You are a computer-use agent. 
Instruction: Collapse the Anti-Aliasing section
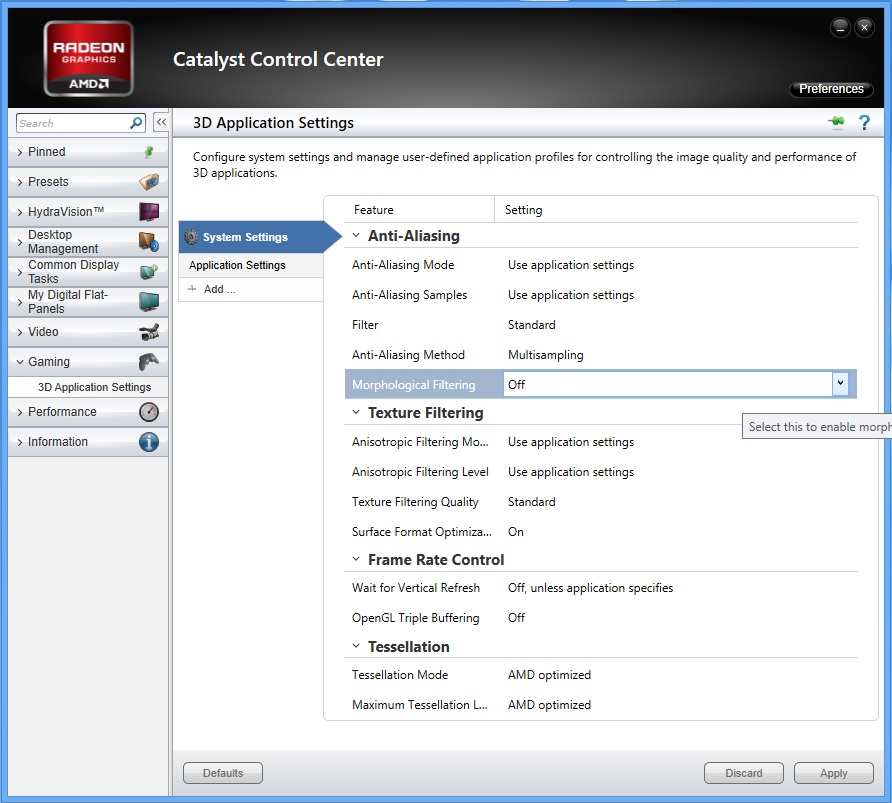tap(356, 235)
